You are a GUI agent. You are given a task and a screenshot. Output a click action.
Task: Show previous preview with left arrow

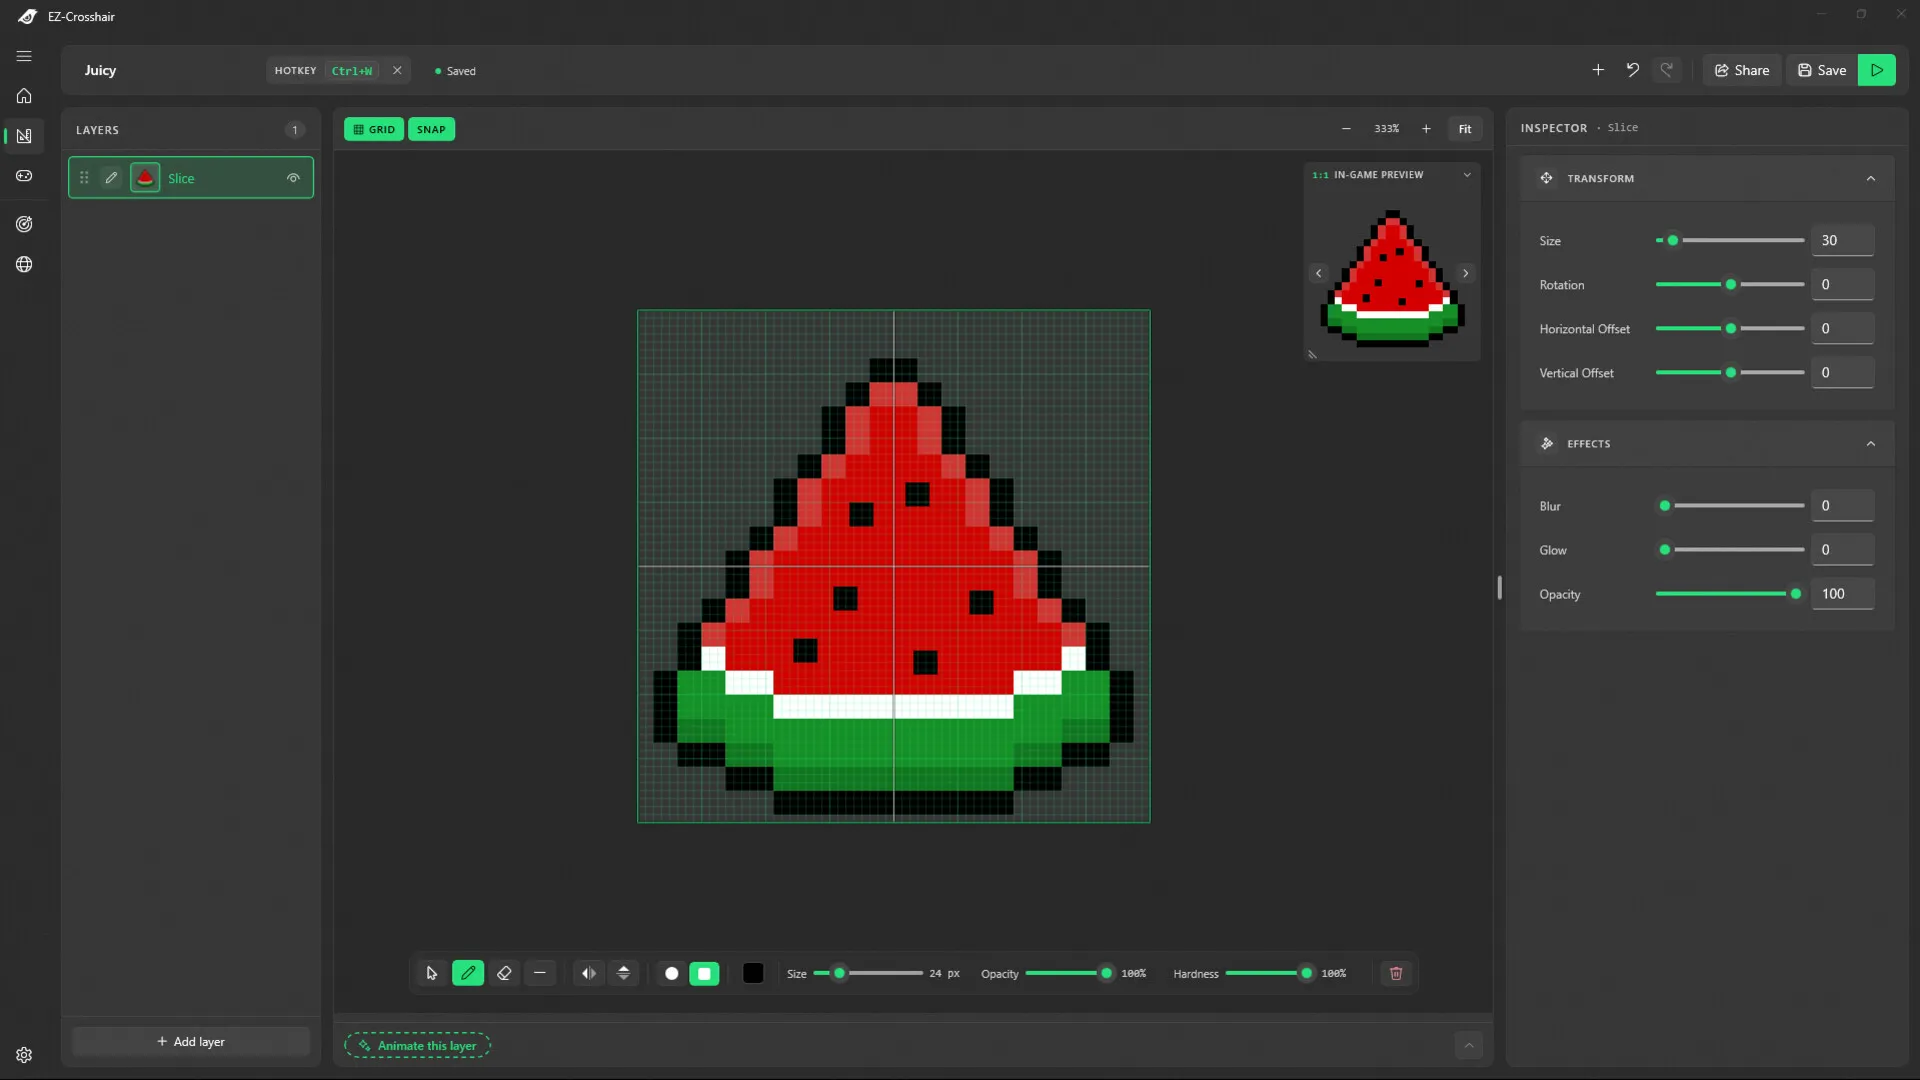(1318, 273)
